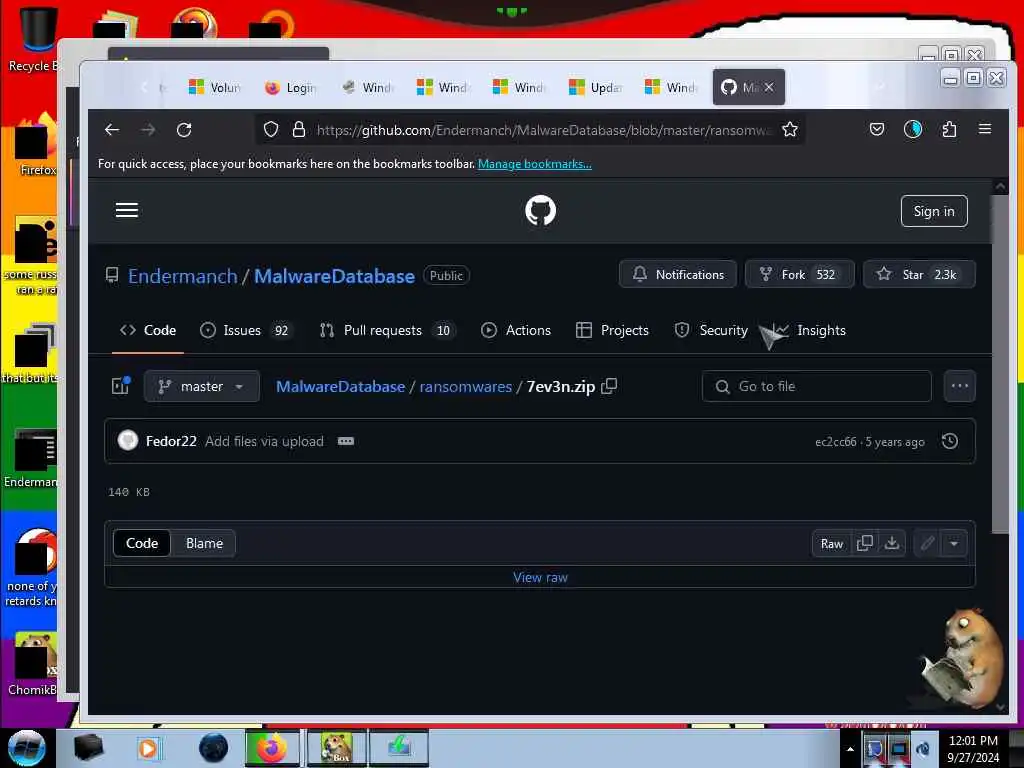Open MalwareDatabase repository title link
Viewport: 1024px width, 768px height.
coord(334,276)
